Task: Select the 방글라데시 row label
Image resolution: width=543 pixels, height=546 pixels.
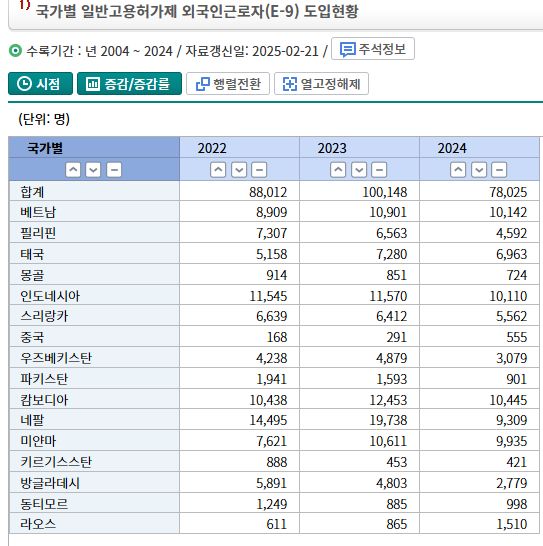Action: click(x=50, y=483)
